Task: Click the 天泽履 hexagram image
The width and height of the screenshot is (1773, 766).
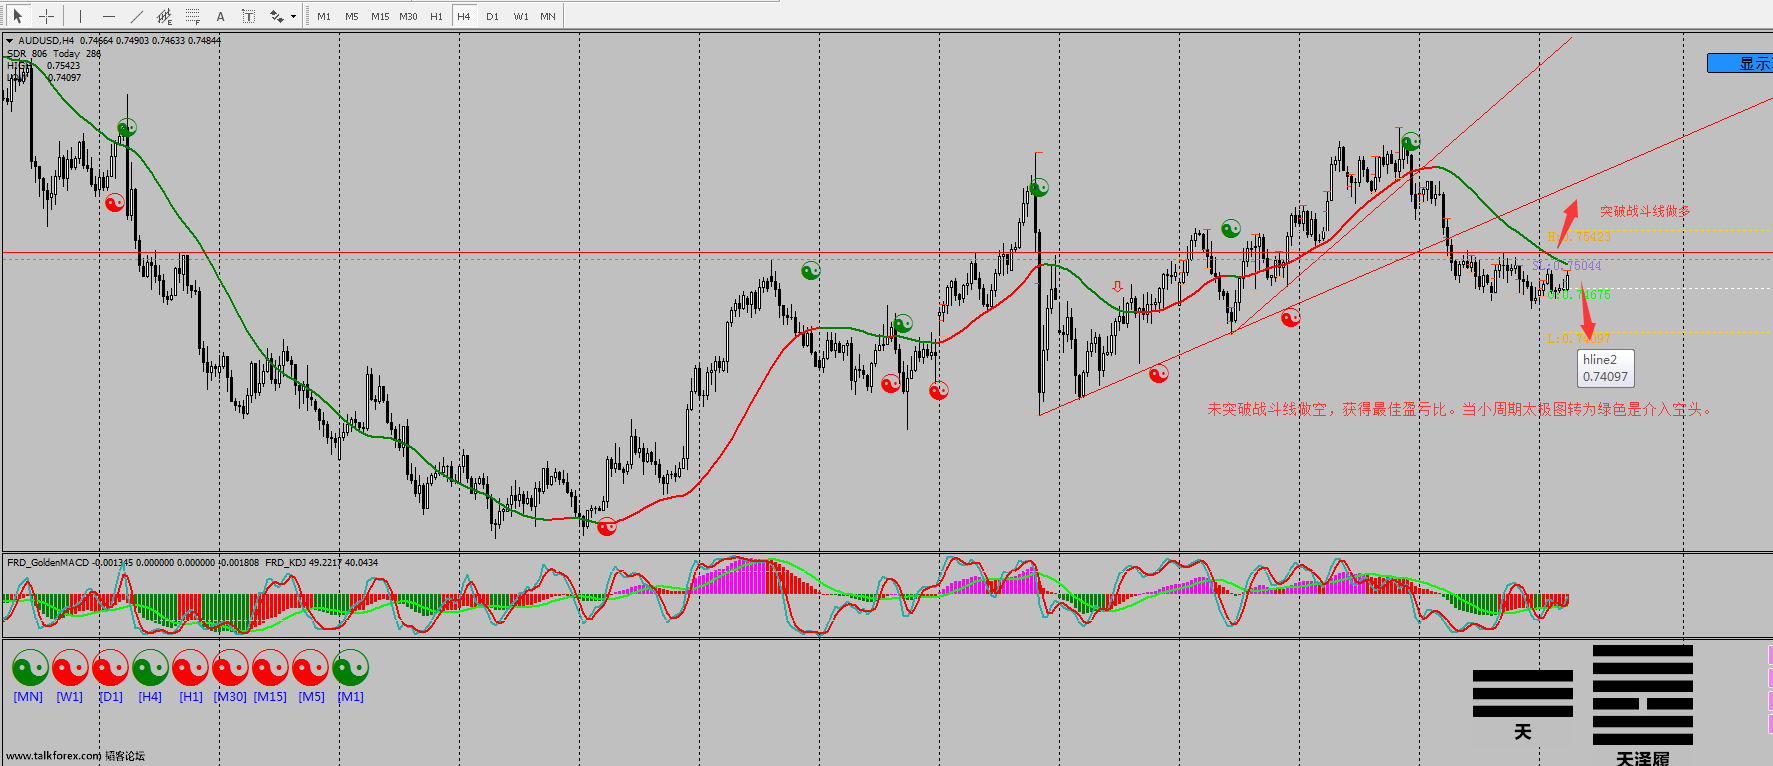Action: coord(1642,705)
